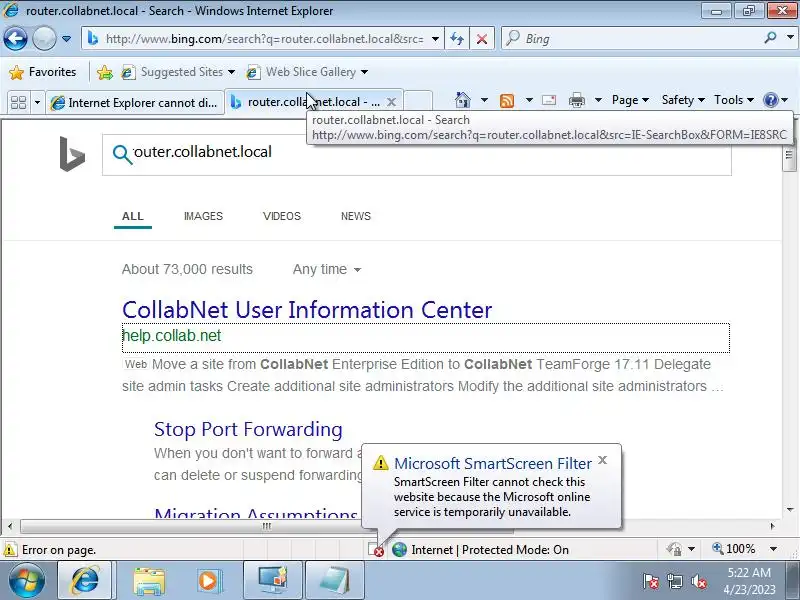Viewport: 800px width, 600px height.
Task: Open the Favorites center
Action: (43, 72)
